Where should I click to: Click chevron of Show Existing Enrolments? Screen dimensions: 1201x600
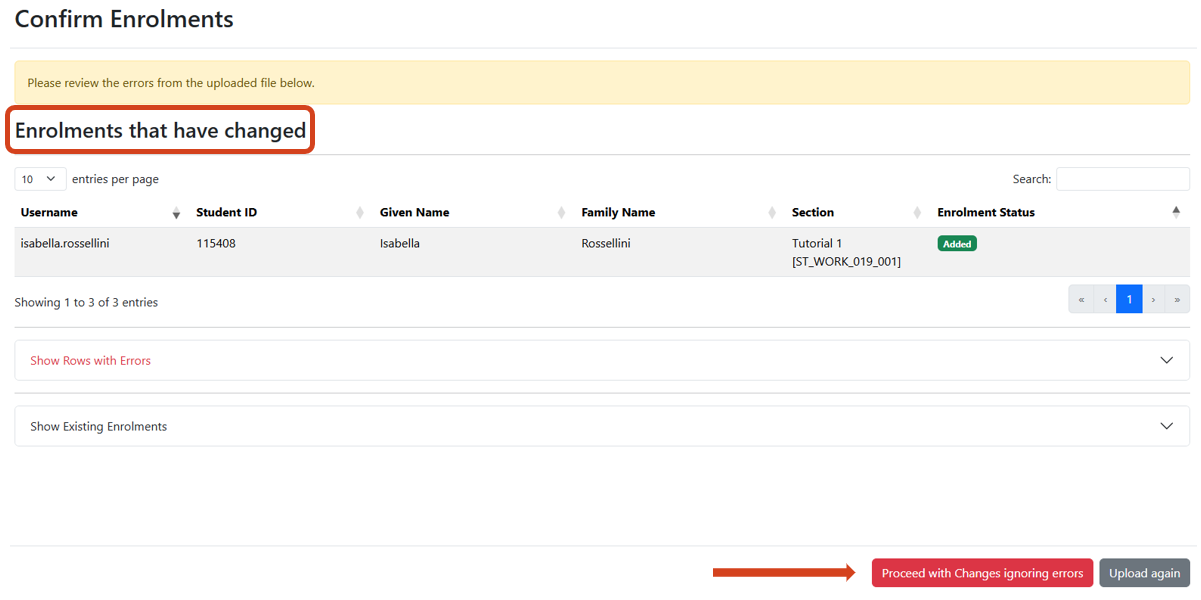pyautogui.click(x=1166, y=426)
